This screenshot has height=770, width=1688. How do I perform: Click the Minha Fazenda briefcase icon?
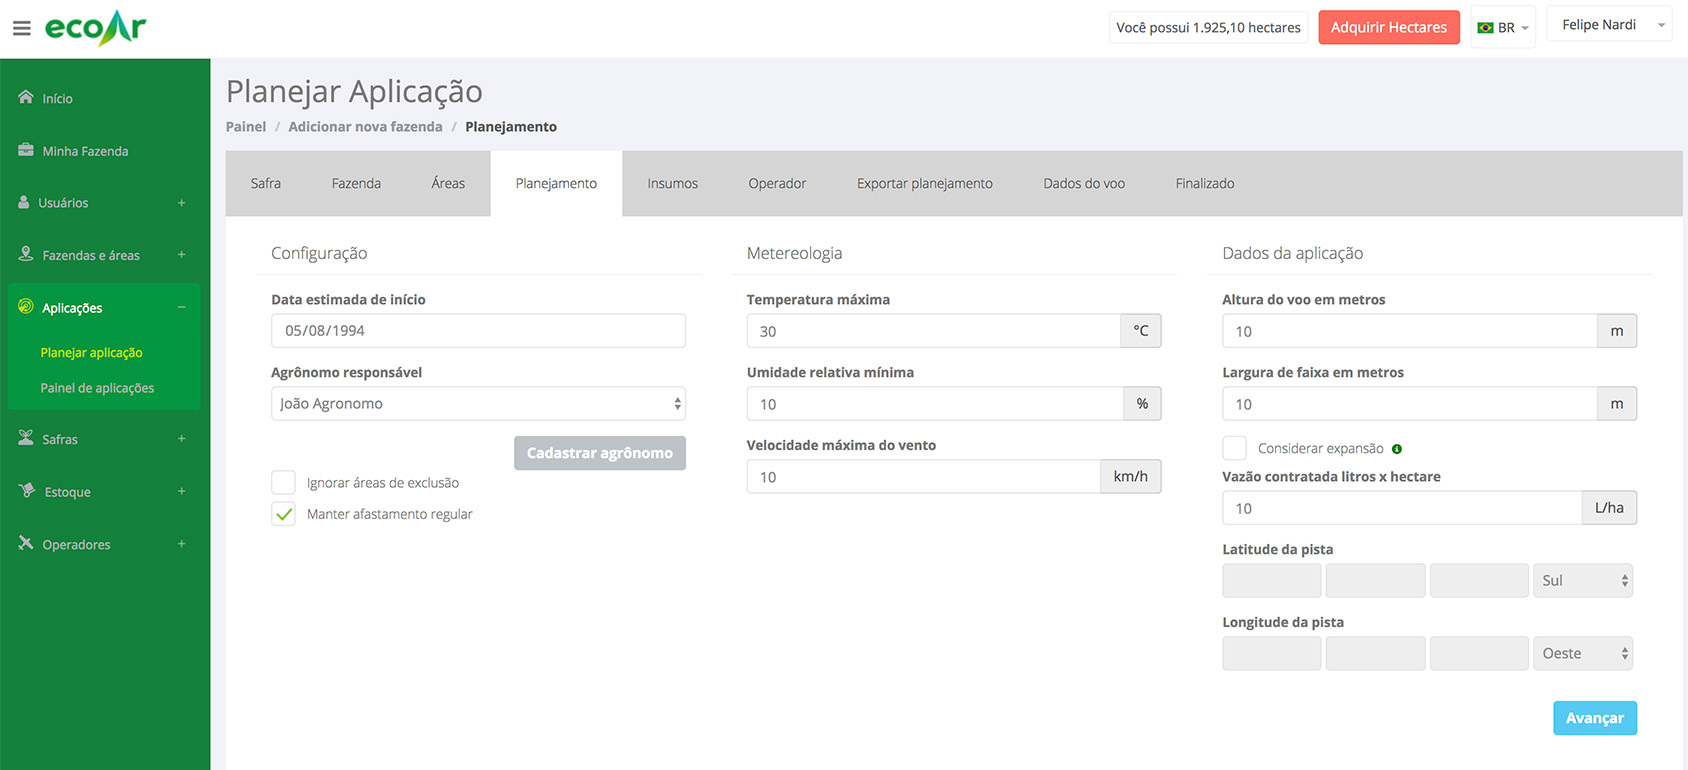[x=26, y=150]
